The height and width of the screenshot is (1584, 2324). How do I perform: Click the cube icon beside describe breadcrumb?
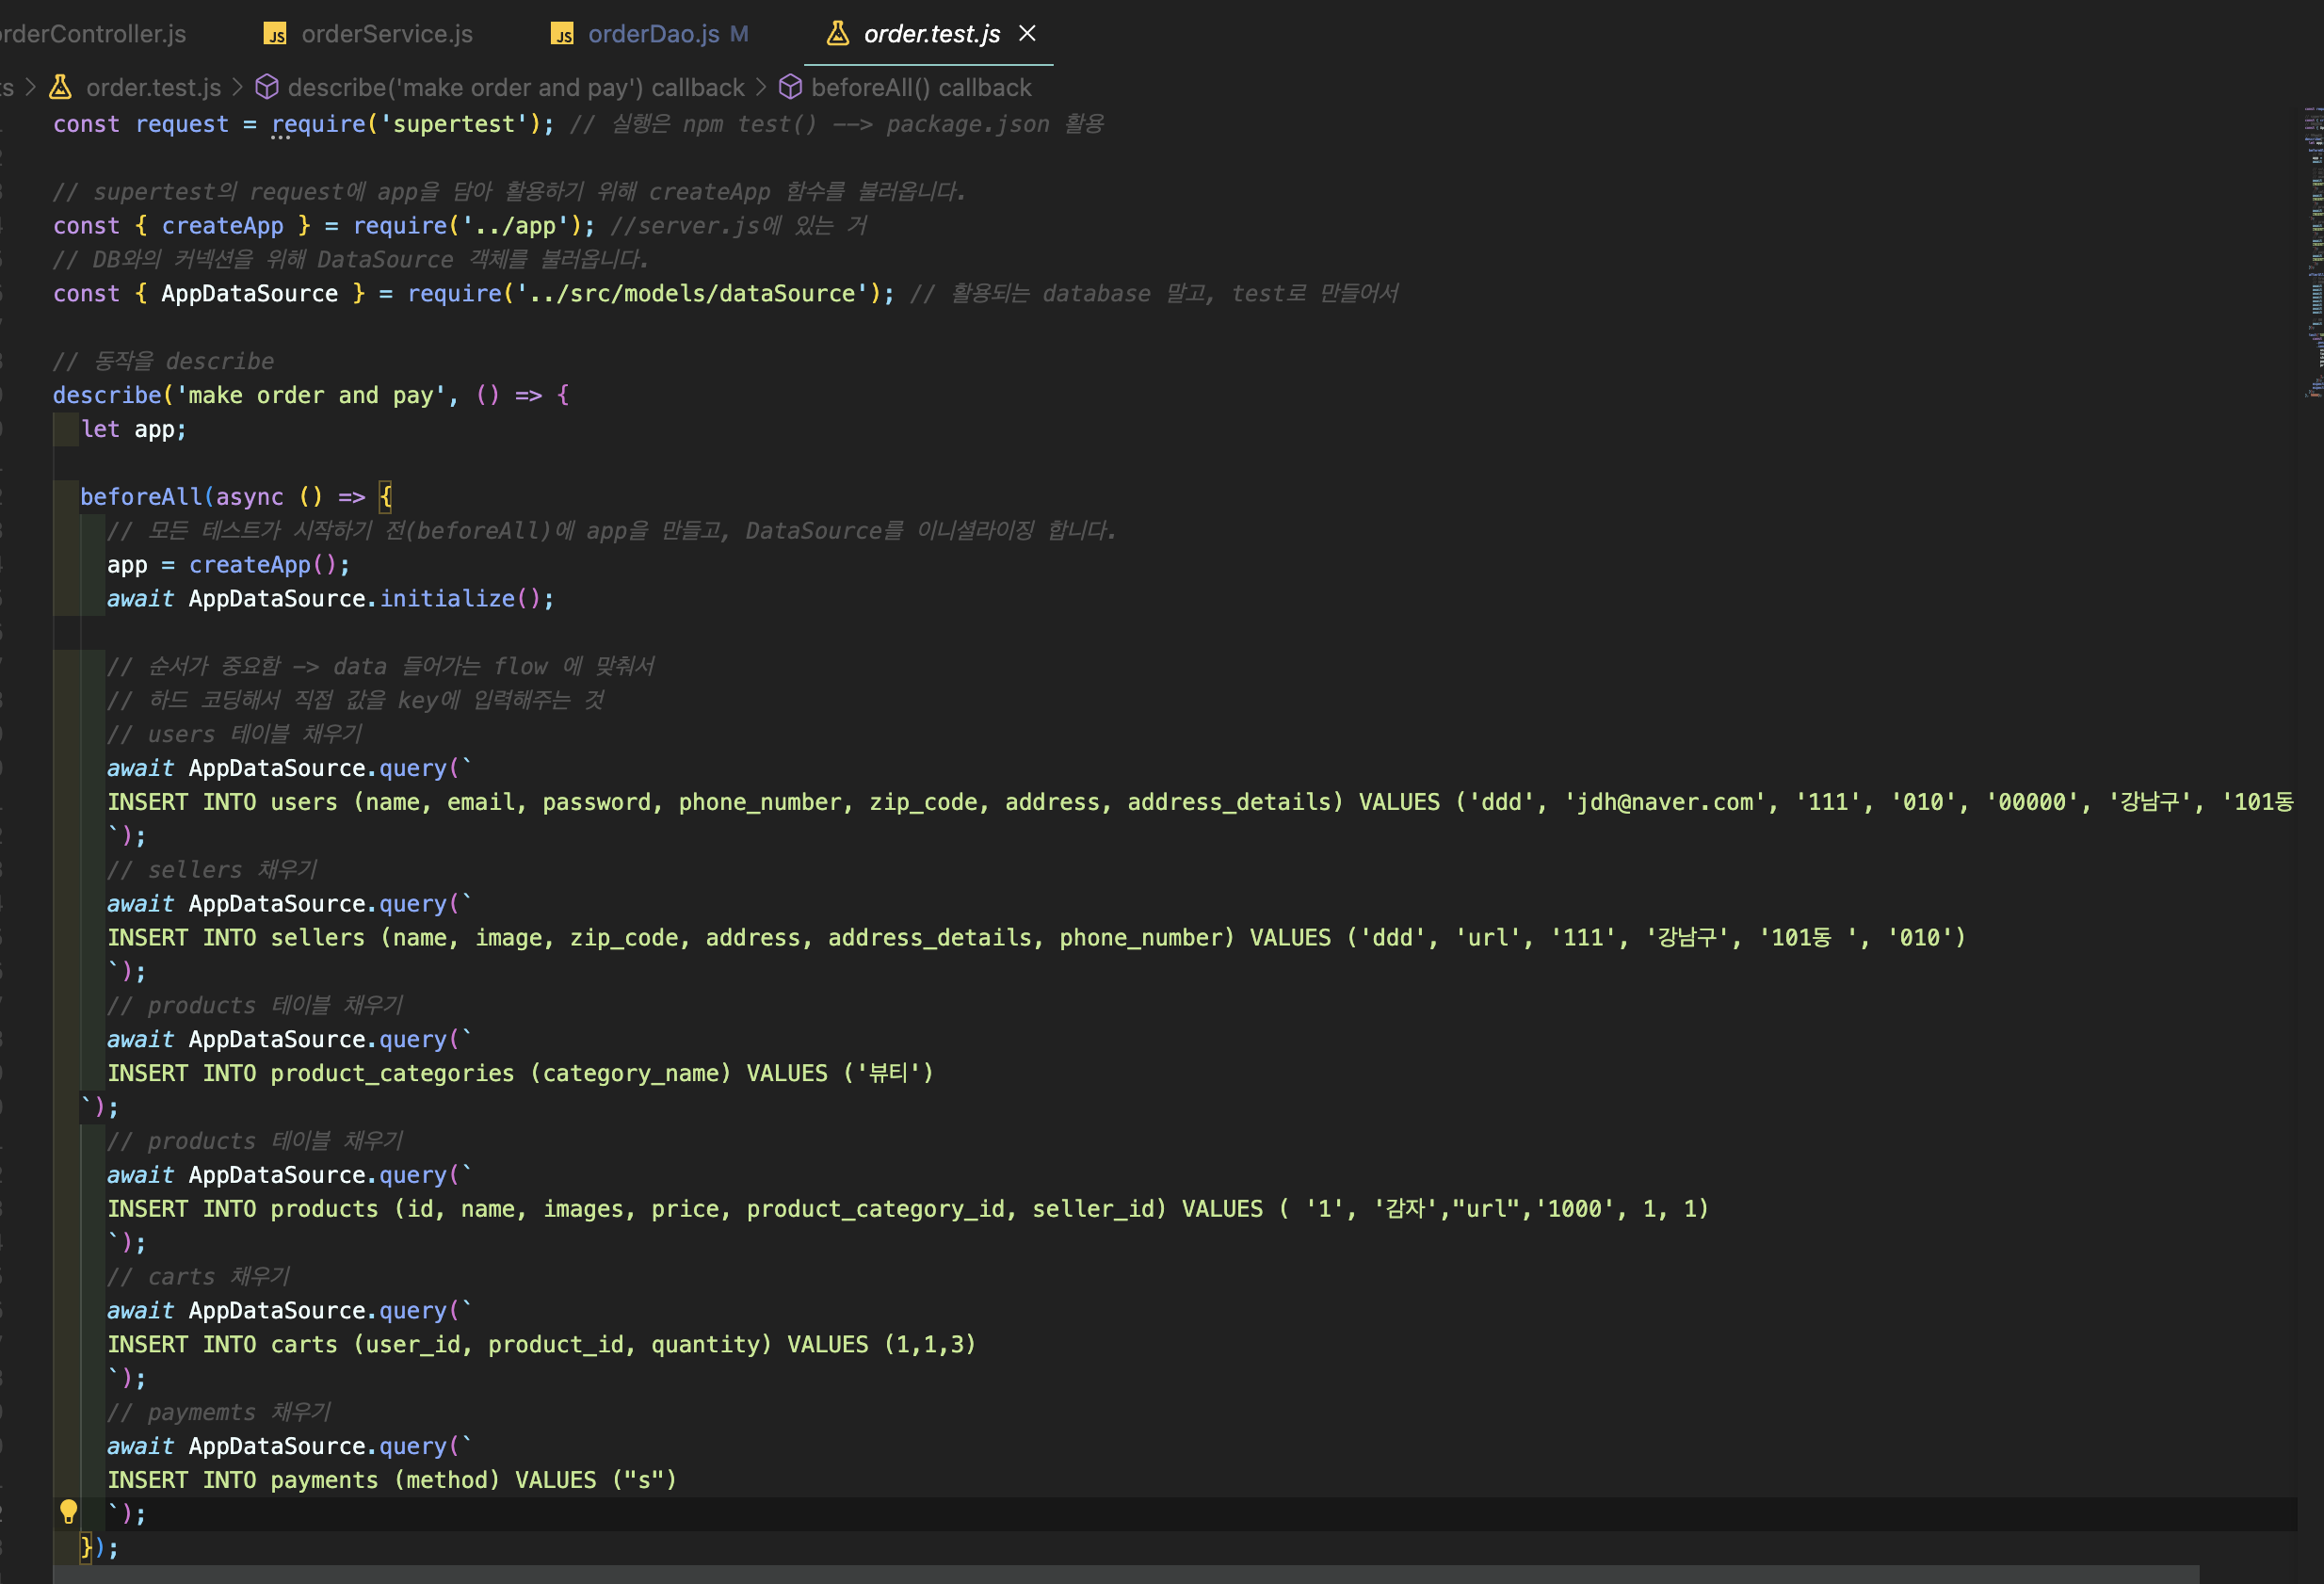(x=267, y=88)
